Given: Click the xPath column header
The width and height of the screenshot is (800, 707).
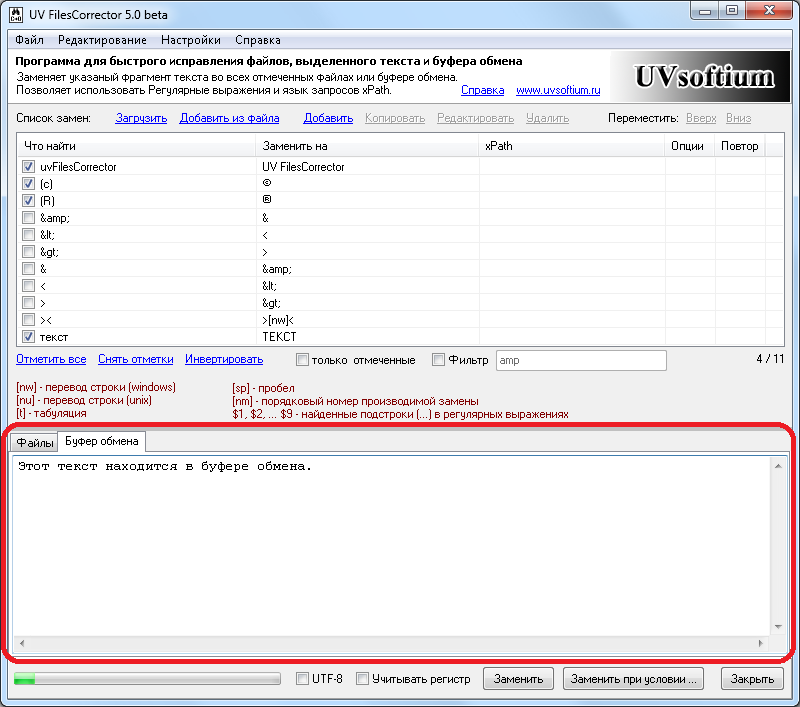Looking at the screenshot, I should coord(571,146).
